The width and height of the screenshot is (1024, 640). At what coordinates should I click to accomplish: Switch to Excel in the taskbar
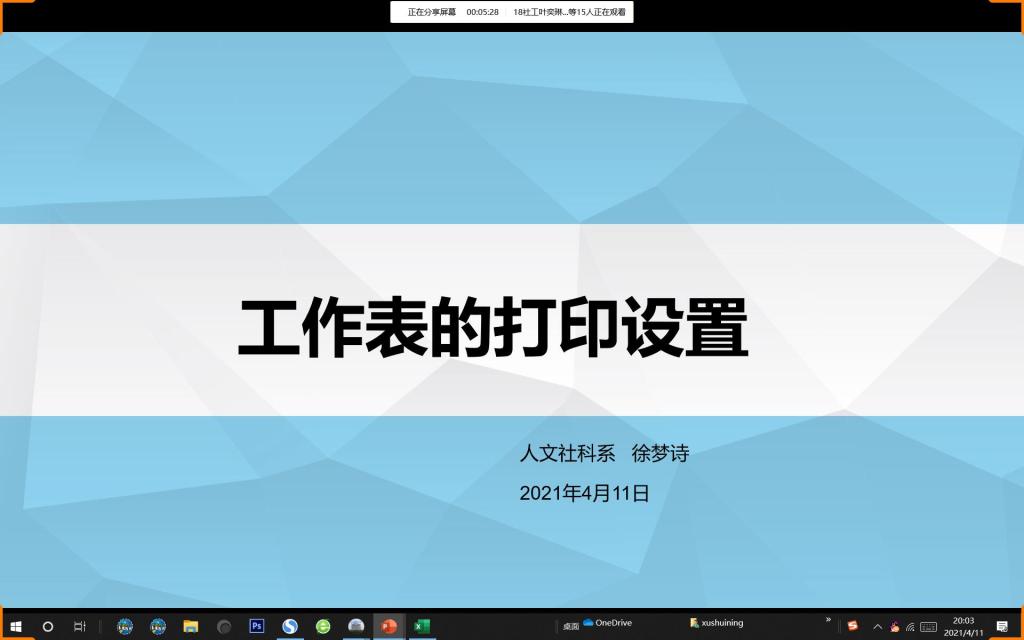[422, 626]
